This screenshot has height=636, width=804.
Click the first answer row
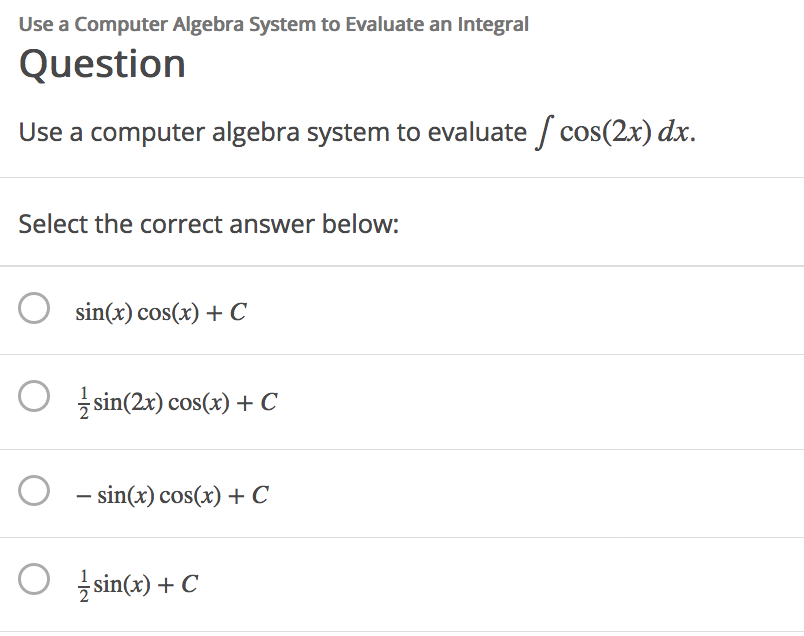click(400, 310)
